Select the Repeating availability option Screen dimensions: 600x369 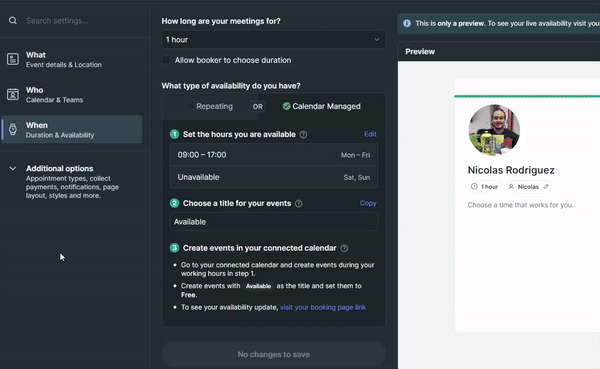click(x=210, y=106)
